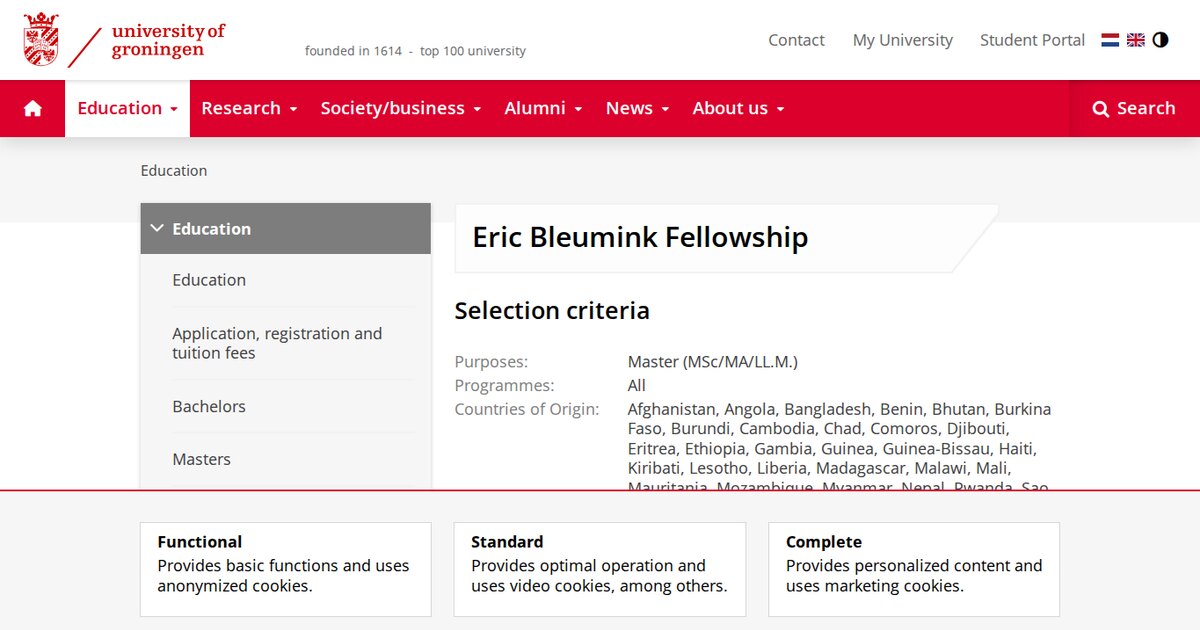The height and width of the screenshot is (630, 1200).
Task: Switch language via the Dutch flag icon
Action: 1110,40
